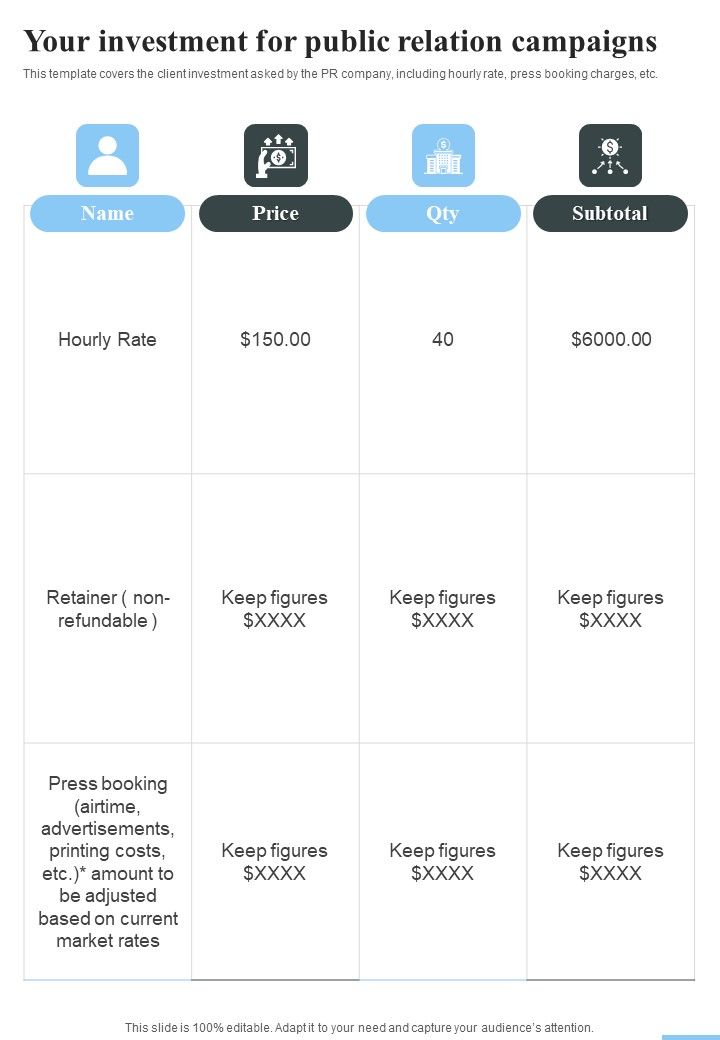Click the bank building icon above Qty
This screenshot has width=720, height=1040.
coord(444,155)
